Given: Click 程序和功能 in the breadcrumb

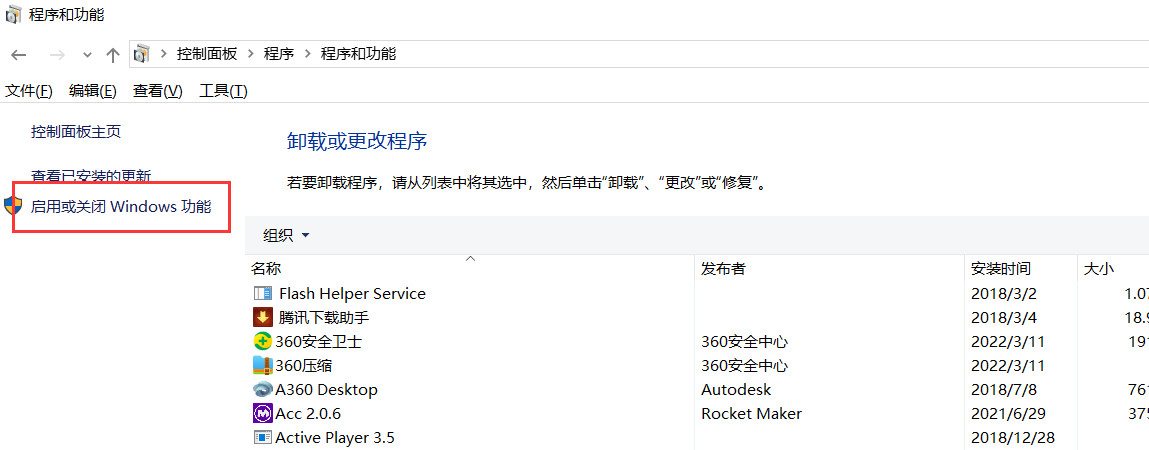Looking at the screenshot, I should (358, 54).
